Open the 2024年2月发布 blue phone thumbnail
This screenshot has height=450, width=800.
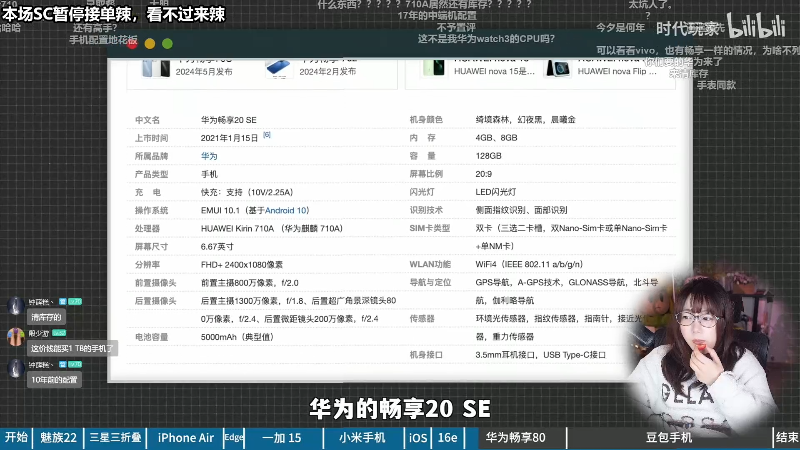click(279, 68)
